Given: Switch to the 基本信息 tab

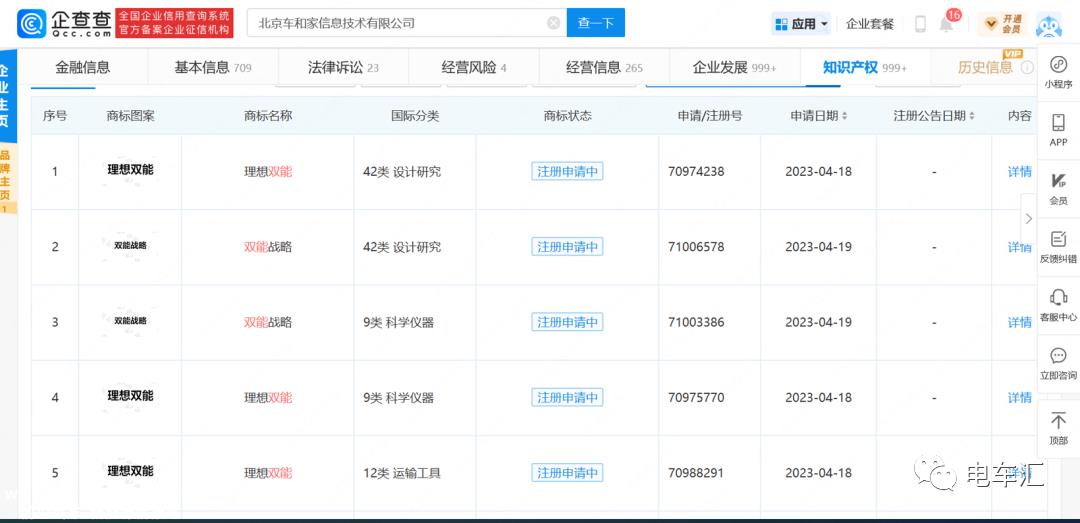Looking at the screenshot, I should tap(213, 67).
